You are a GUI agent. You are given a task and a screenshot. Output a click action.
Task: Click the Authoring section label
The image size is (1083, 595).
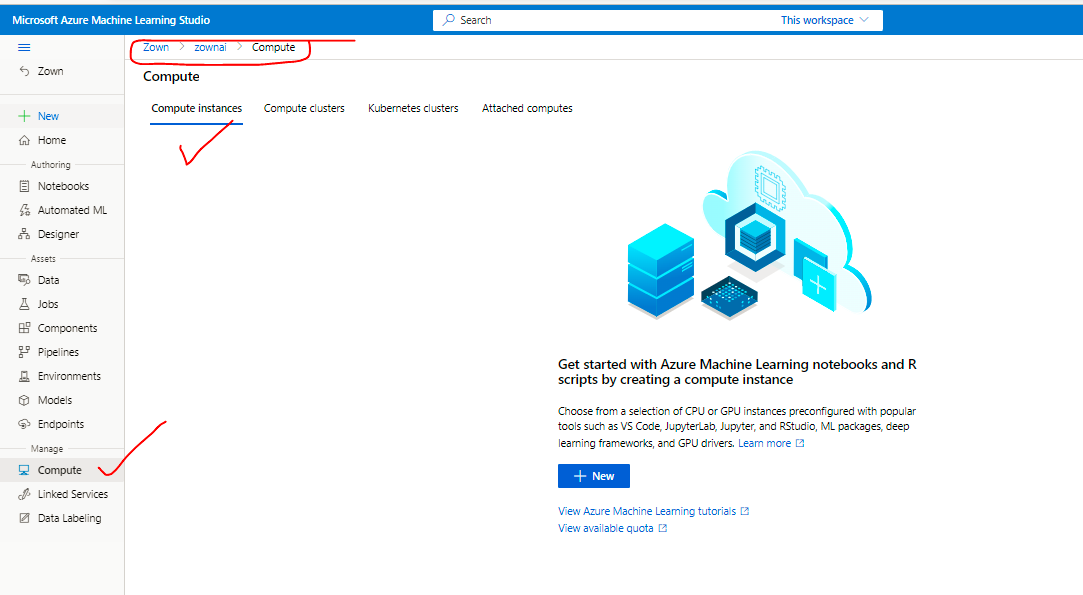tap(50, 164)
